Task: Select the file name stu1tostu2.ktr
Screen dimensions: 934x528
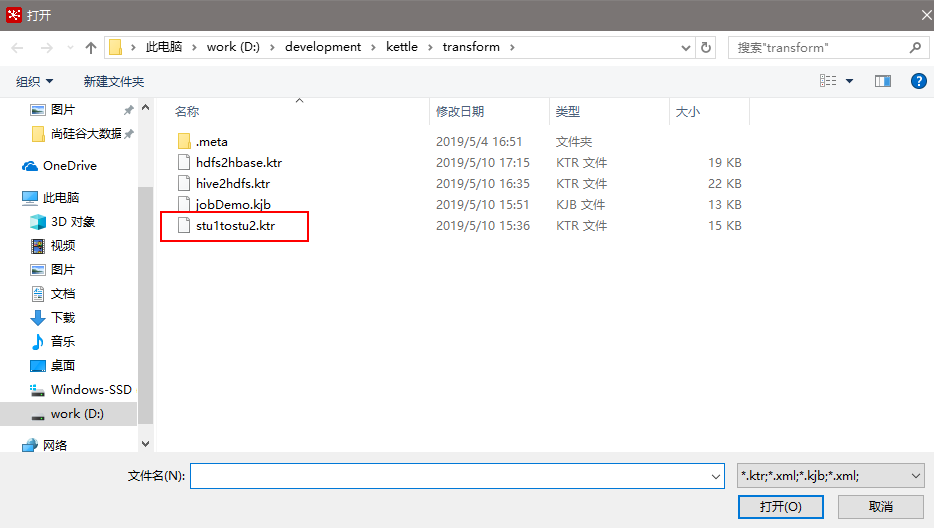Action: pos(235,226)
